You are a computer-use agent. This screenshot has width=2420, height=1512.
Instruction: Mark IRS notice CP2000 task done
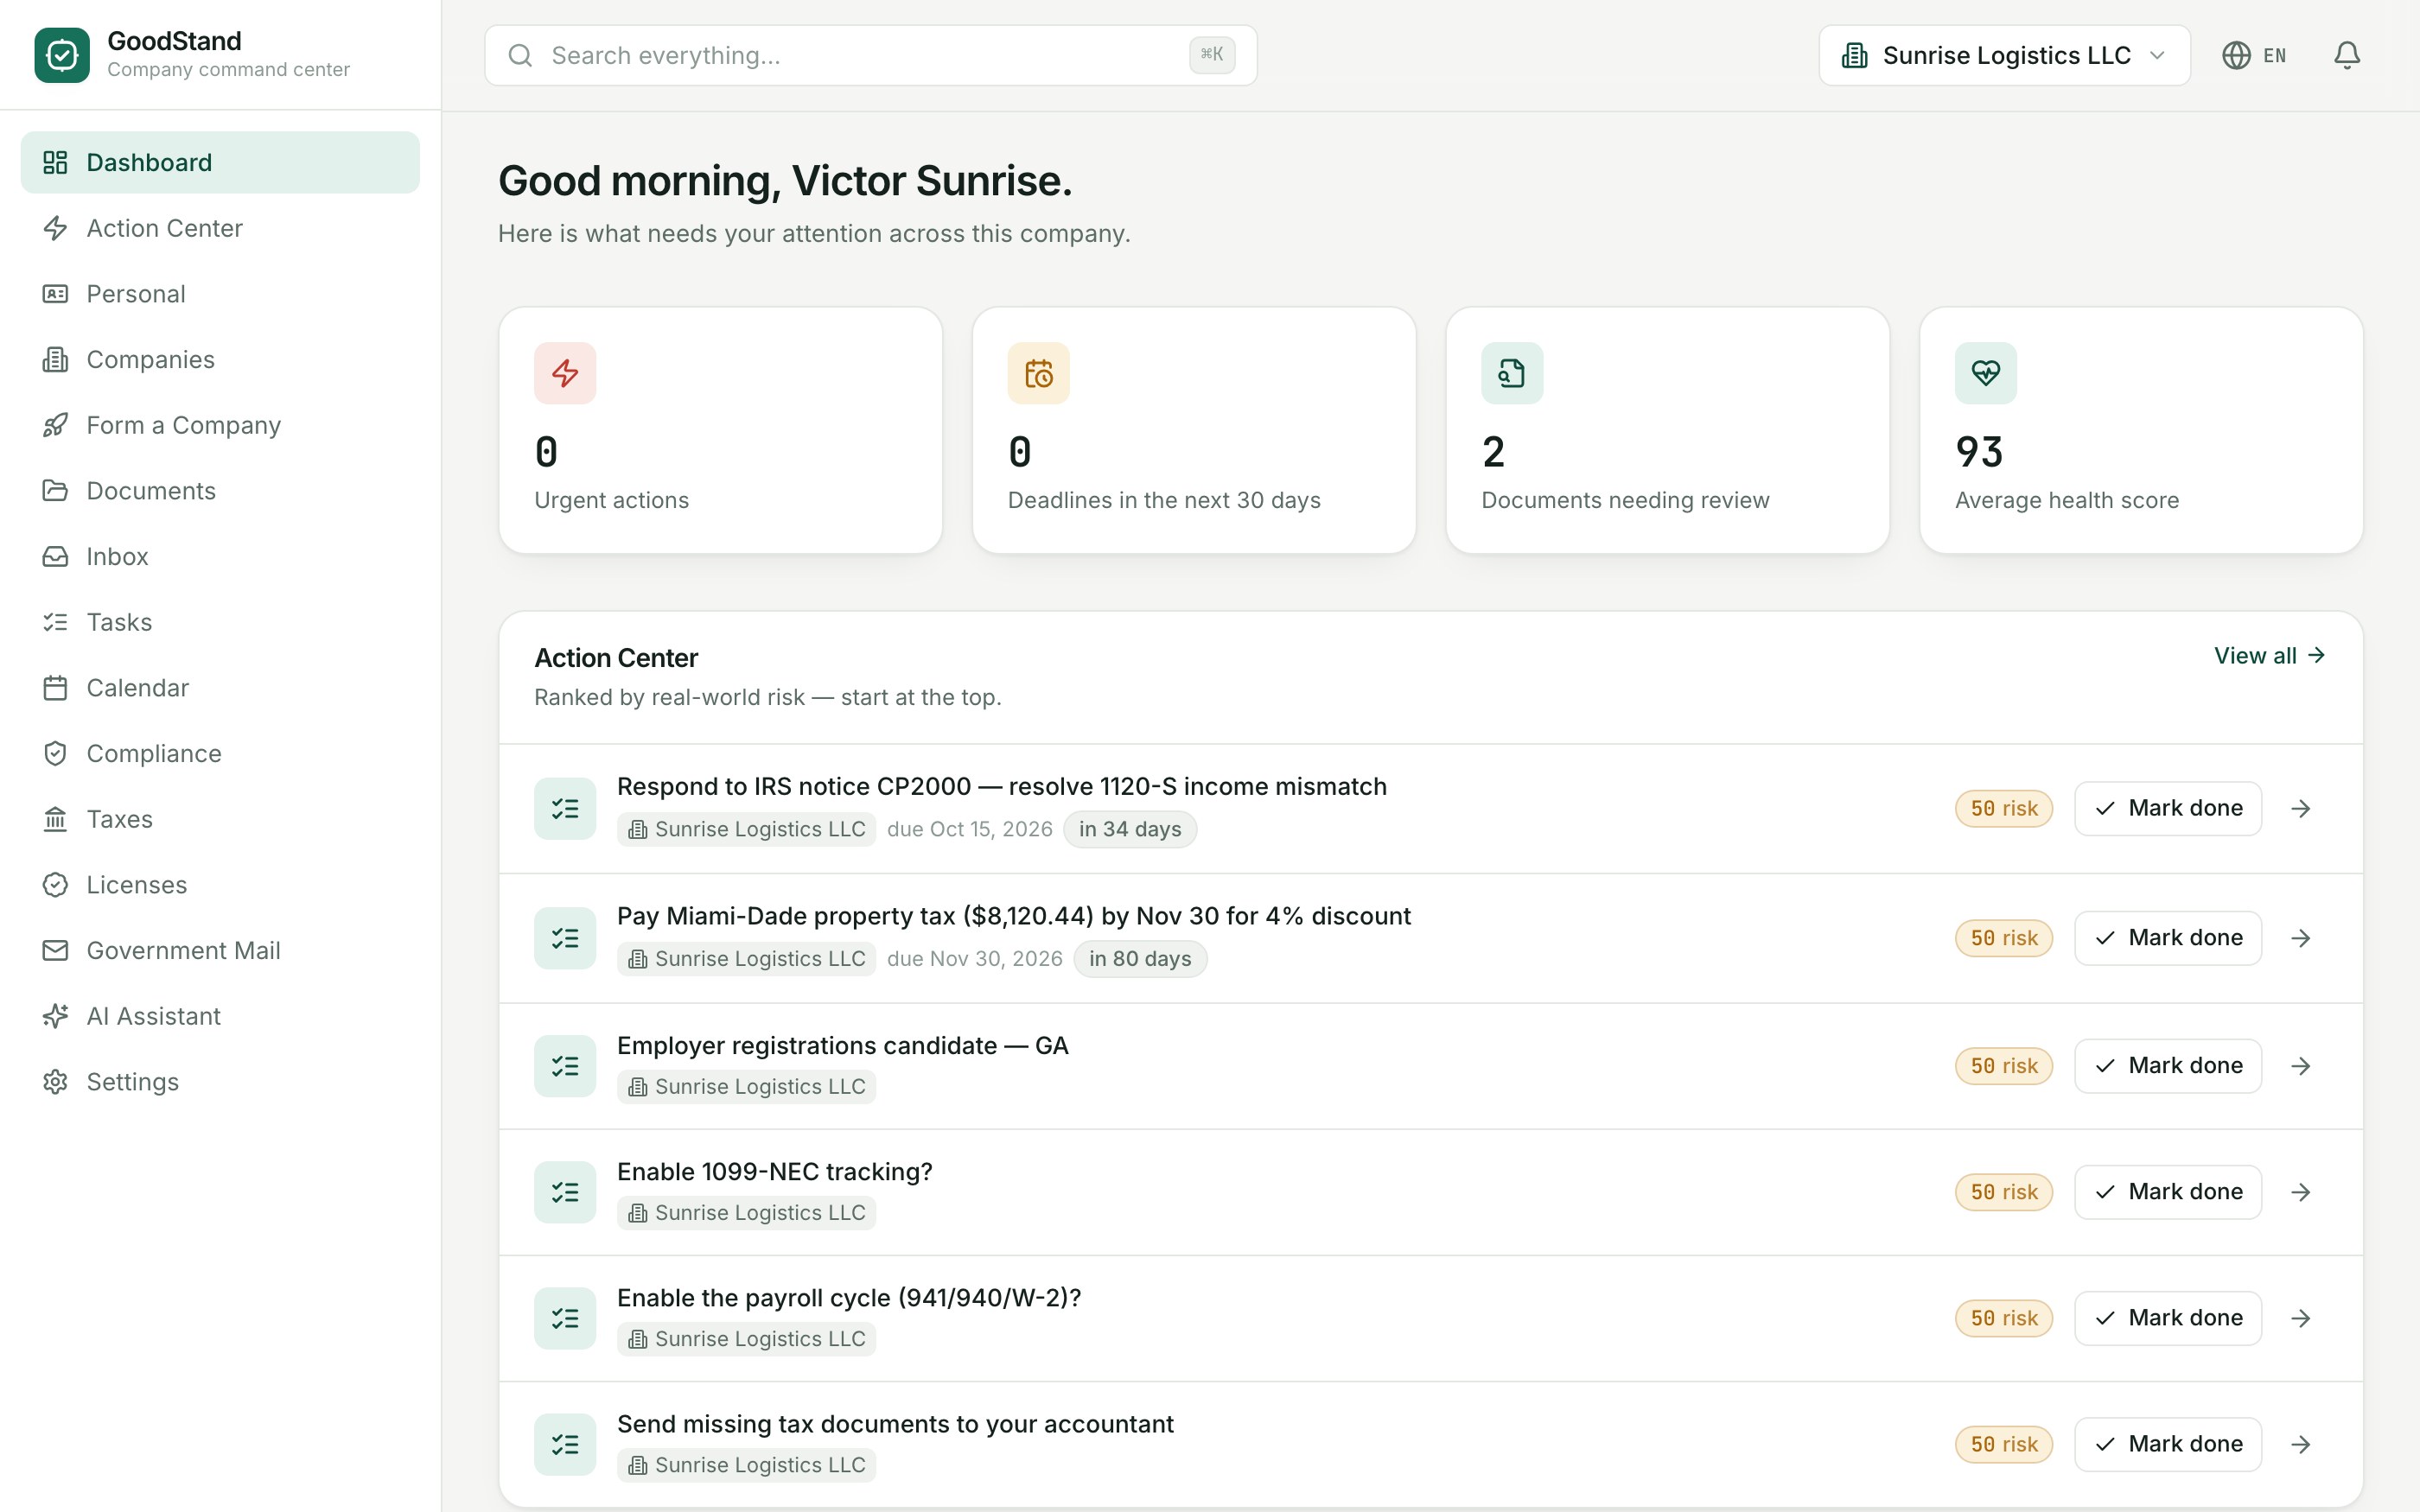pos(2168,808)
